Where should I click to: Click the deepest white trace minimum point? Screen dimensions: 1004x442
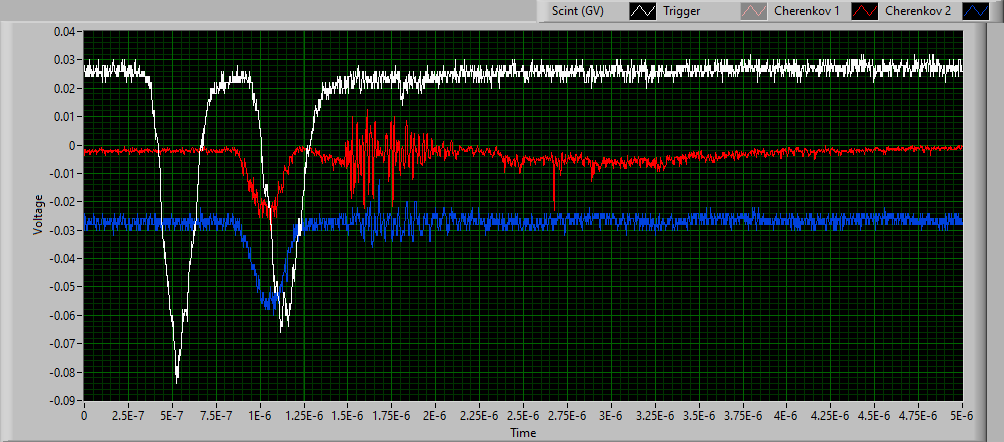click(x=177, y=382)
